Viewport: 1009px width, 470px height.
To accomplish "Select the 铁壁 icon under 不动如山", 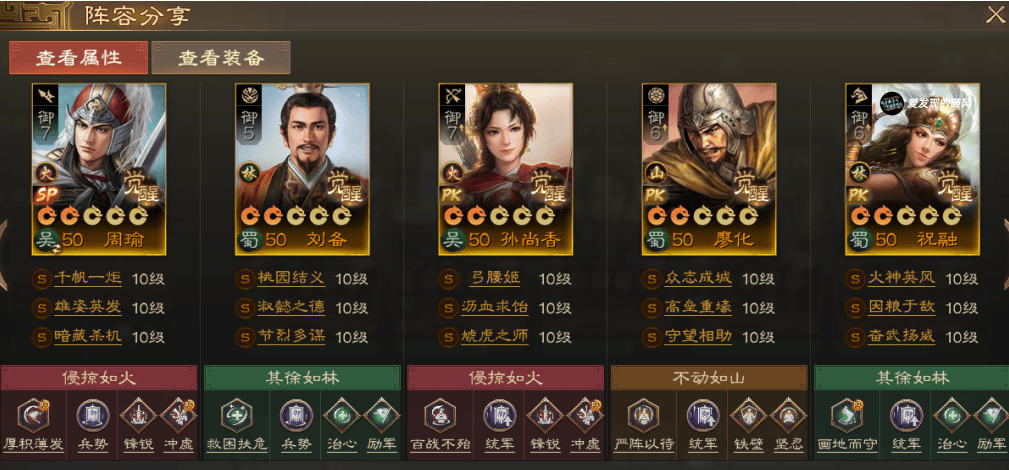I will 748,415.
